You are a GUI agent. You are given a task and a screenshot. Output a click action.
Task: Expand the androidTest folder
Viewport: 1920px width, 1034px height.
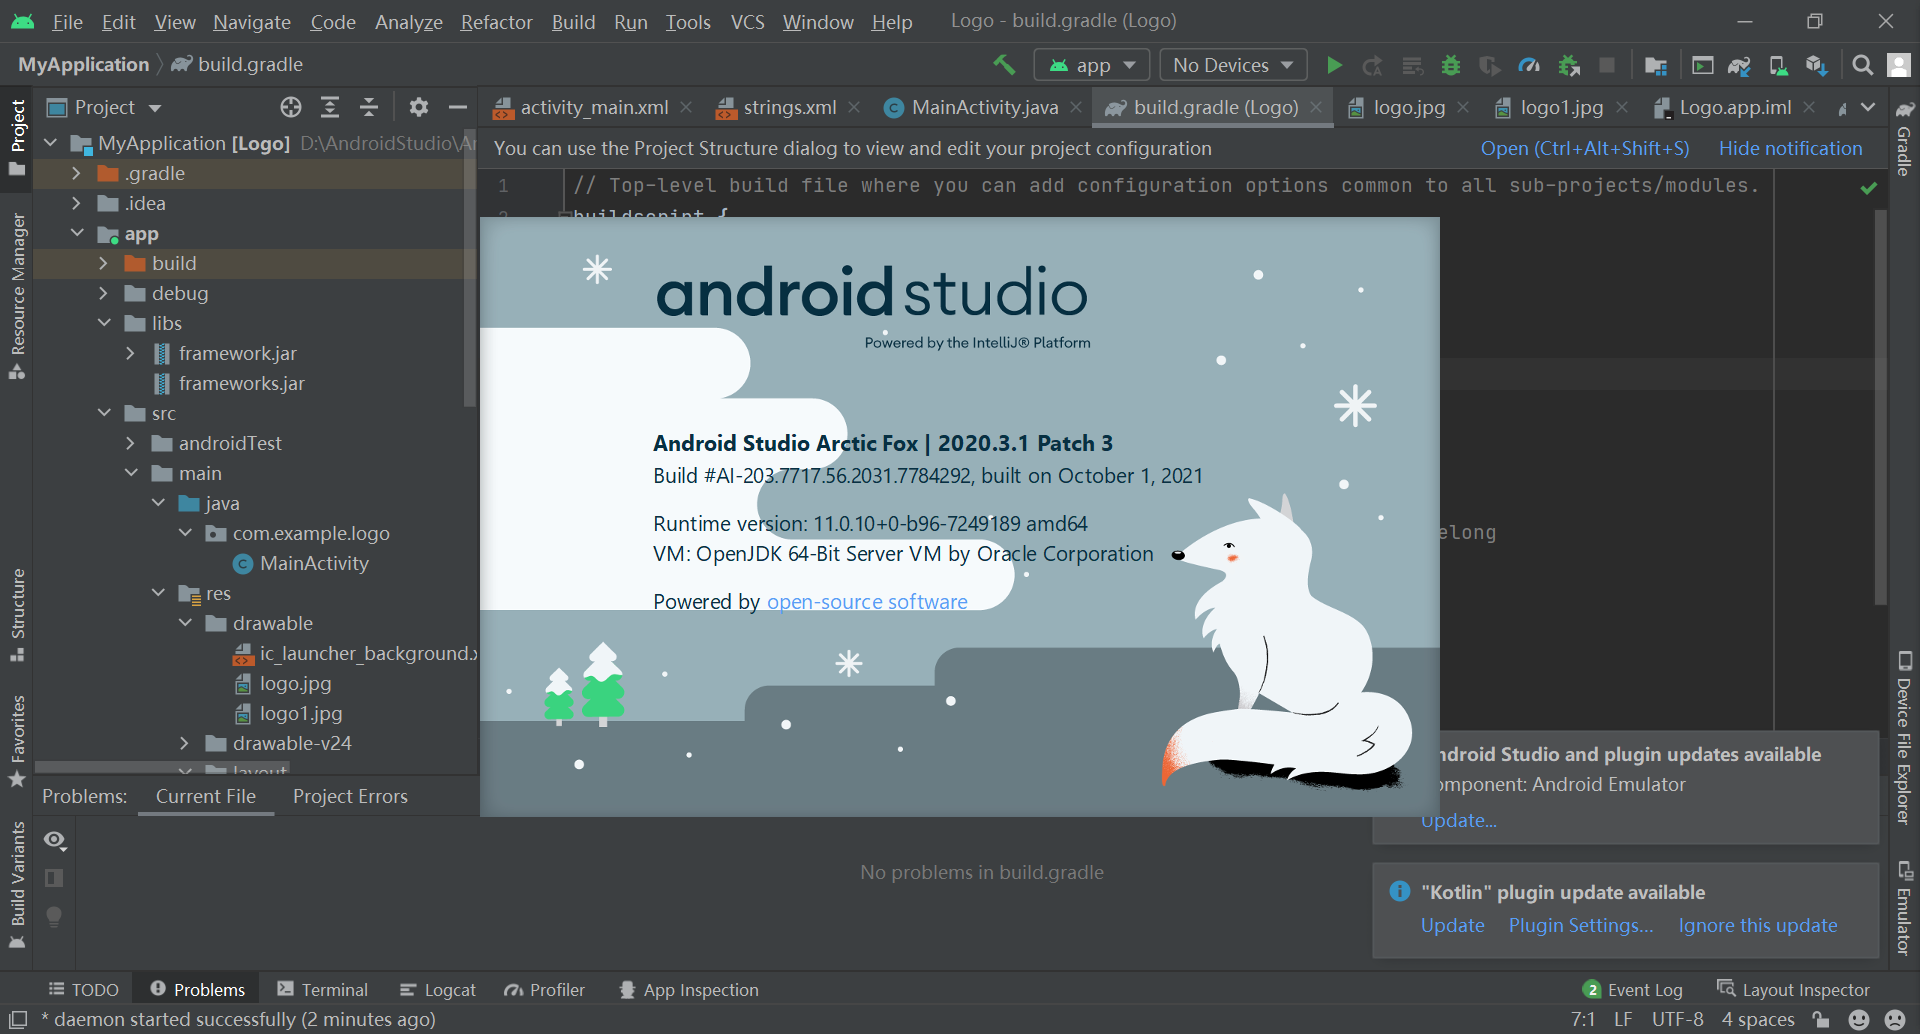click(x=130, y=443)
